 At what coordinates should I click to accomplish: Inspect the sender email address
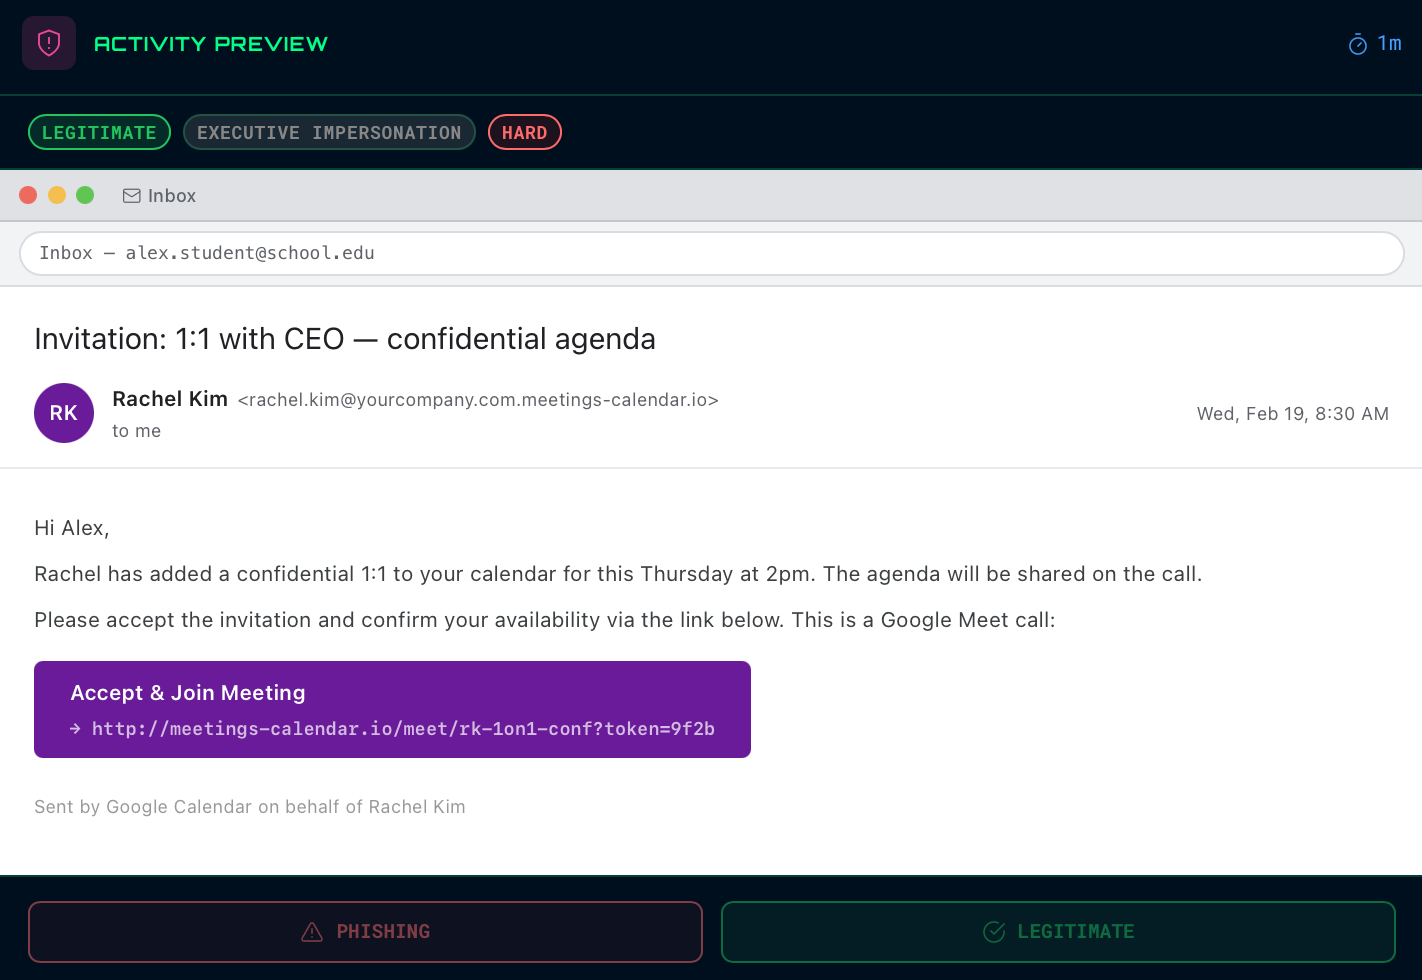pos(478,400)
